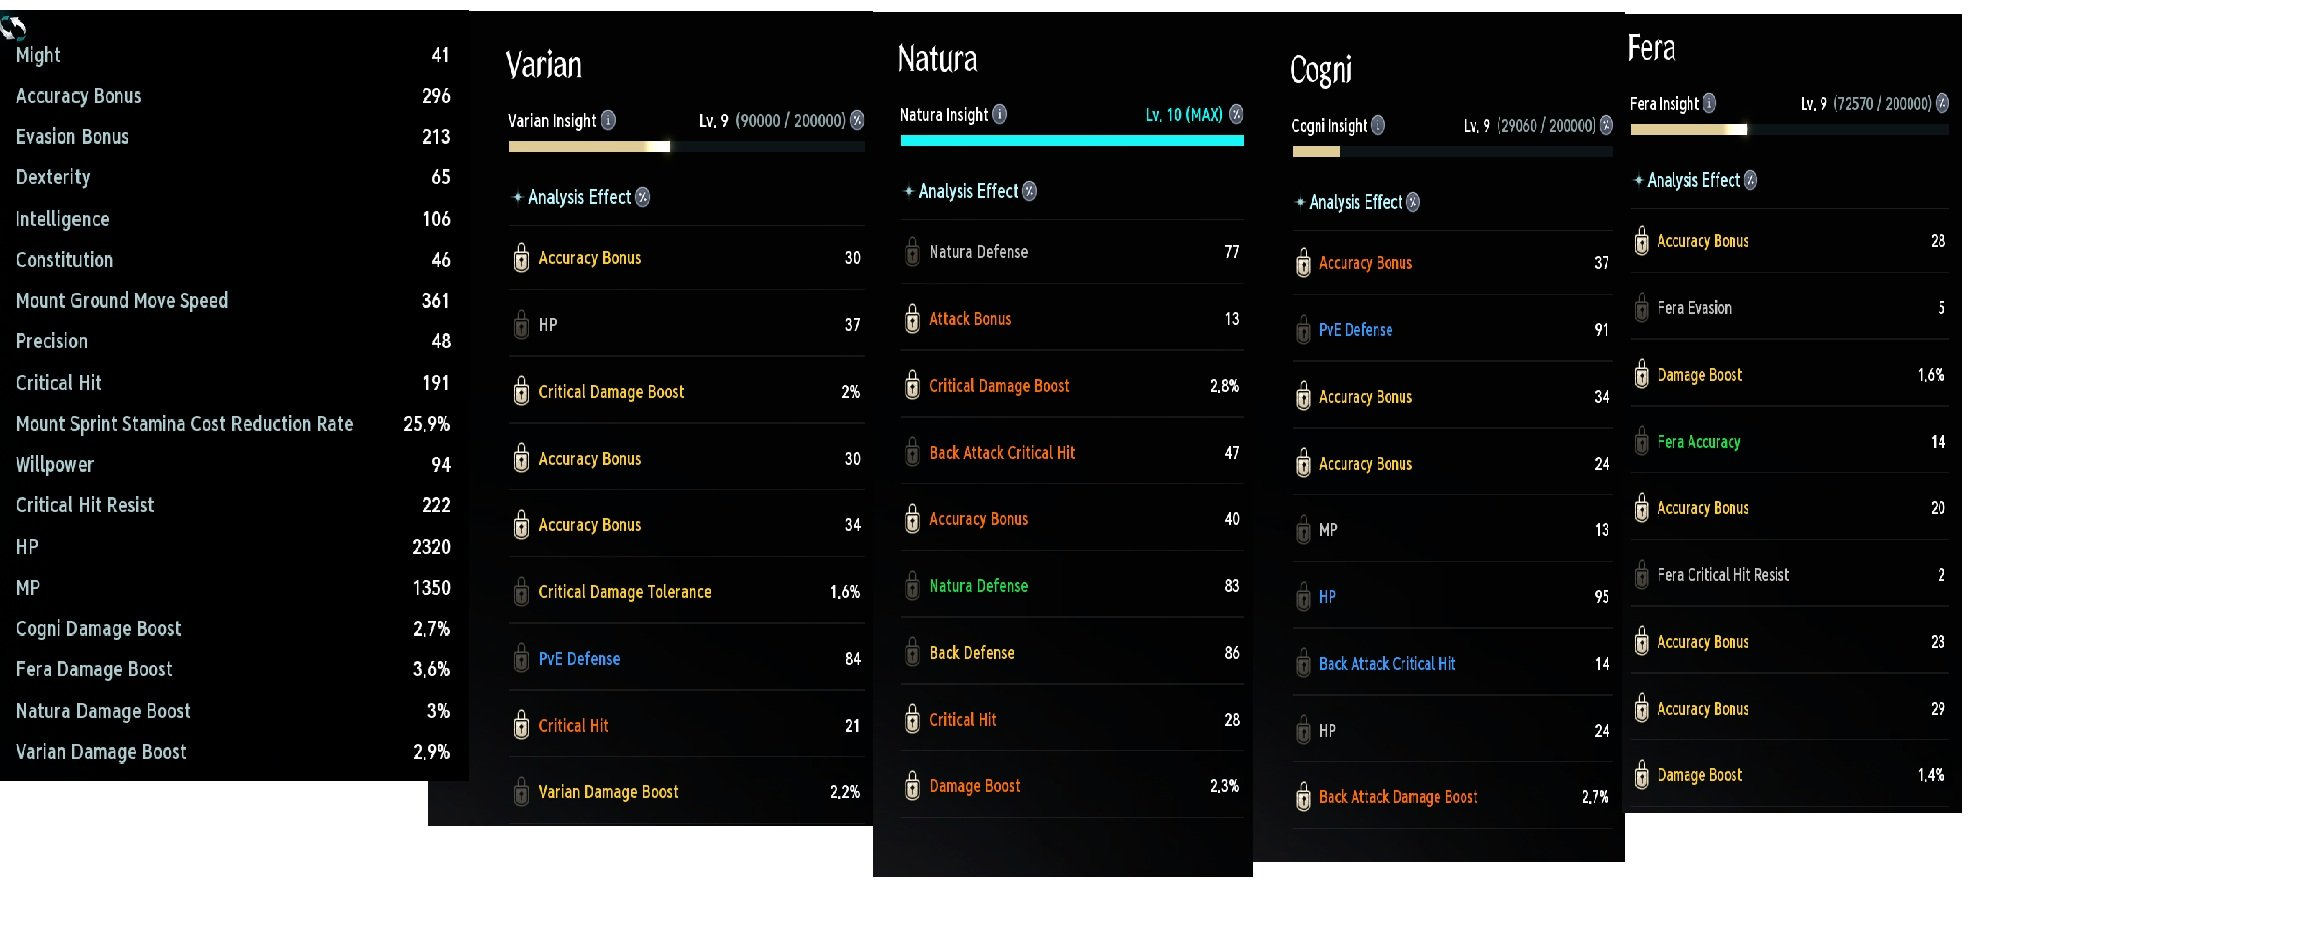
Task: Collapse the Varian Analysis Effect header
Action: tap(580, 197)
